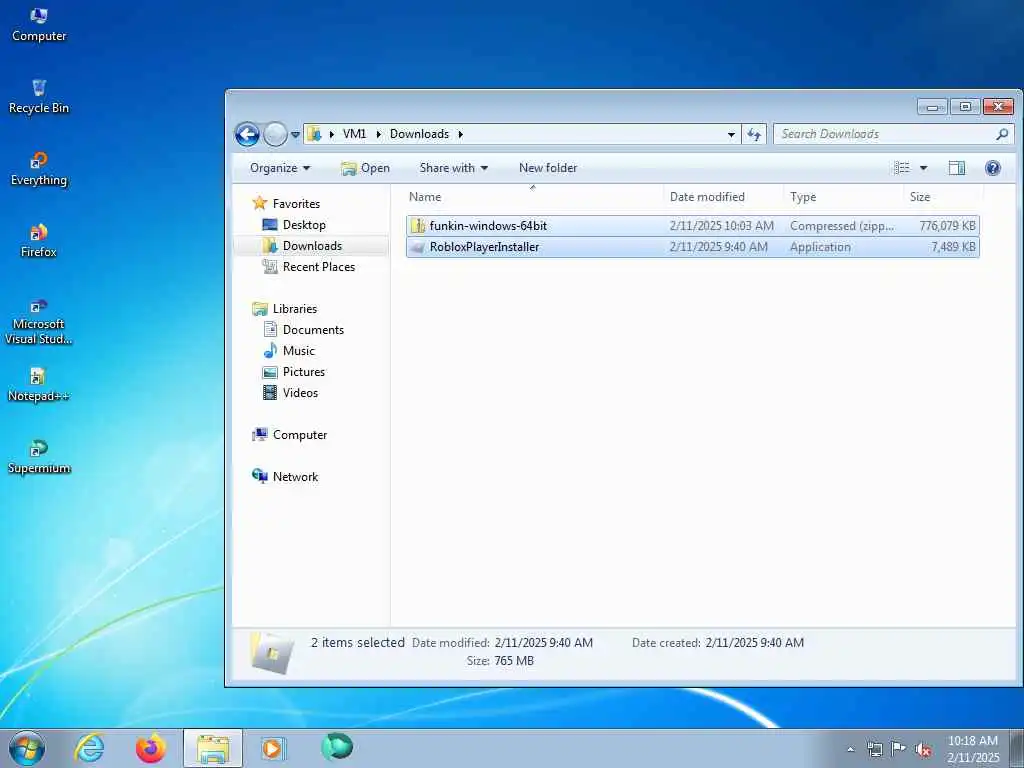Select the Microsoft Visual Studio desktop shortcut
The width and height of the screenshot is (1024, 768).
[x=39, y=321]
